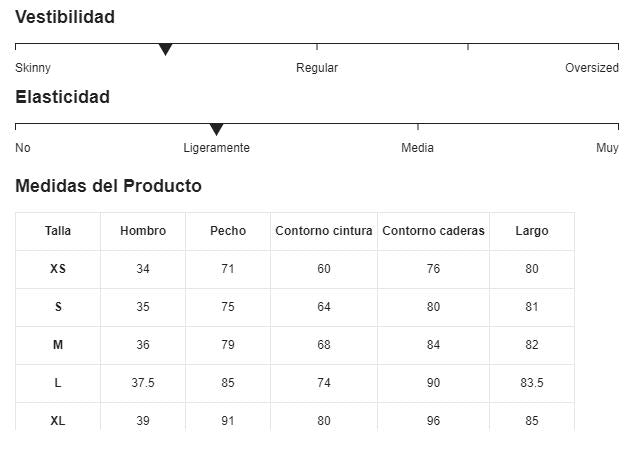Click the Media elasticity label

pyautogui.click(x=417, y=148)
